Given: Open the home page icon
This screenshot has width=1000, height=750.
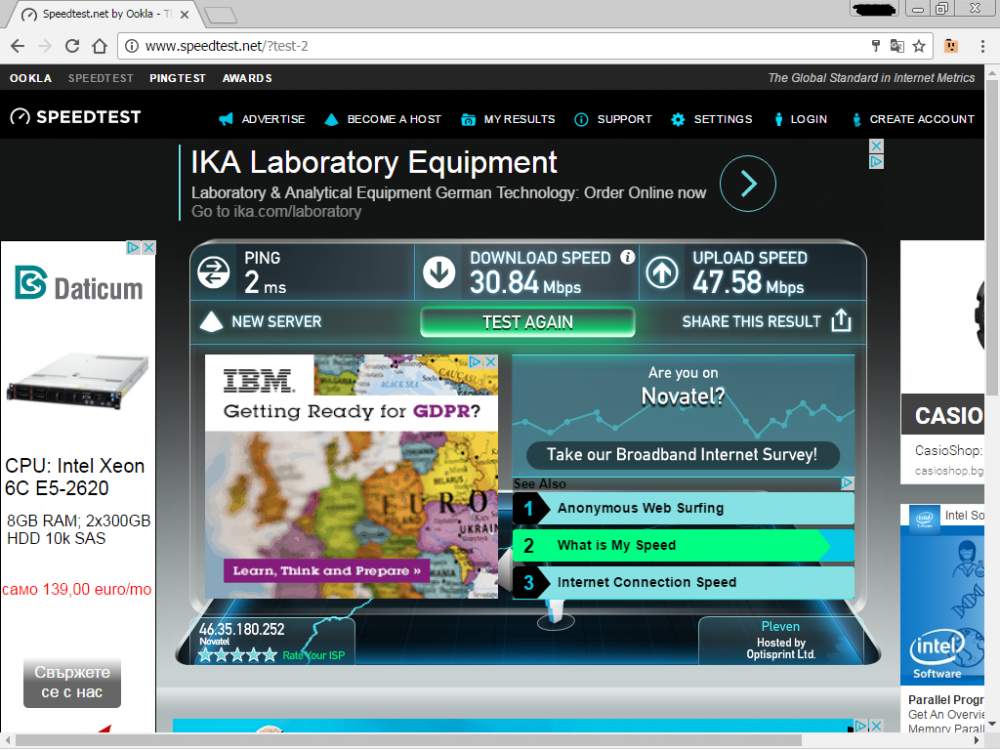Looking at the screenshot, I should 99,46.
